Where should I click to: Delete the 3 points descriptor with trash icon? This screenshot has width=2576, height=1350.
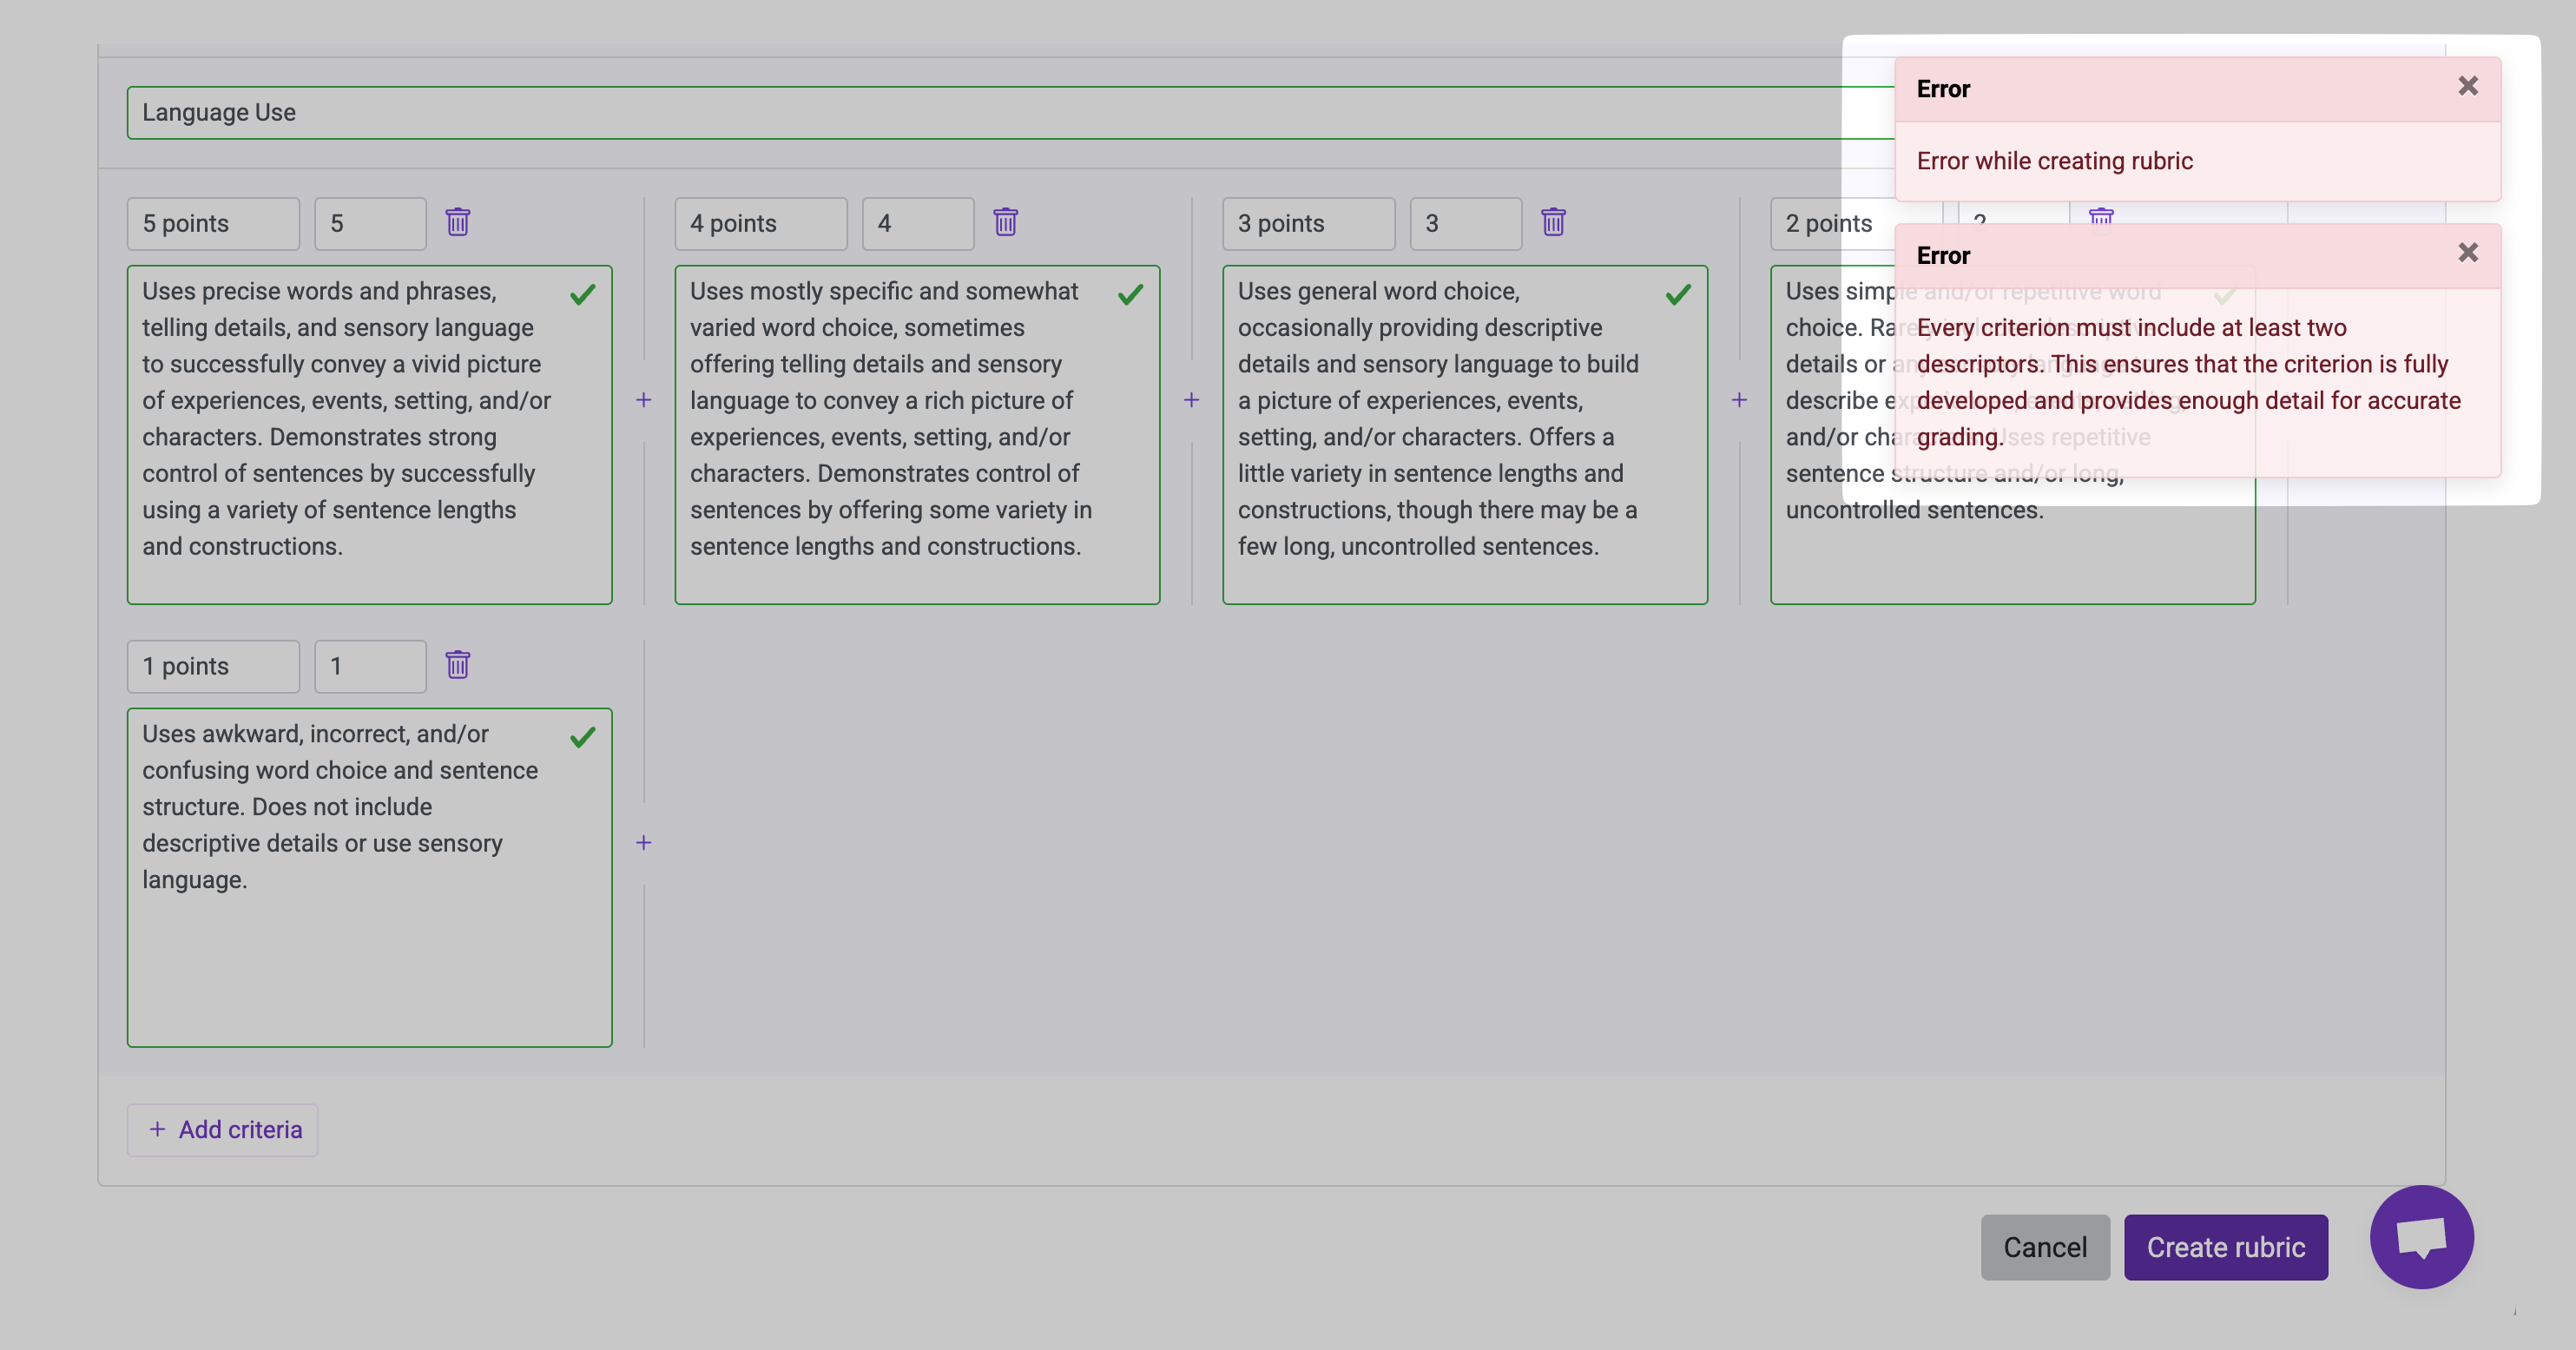[1552, 222]
